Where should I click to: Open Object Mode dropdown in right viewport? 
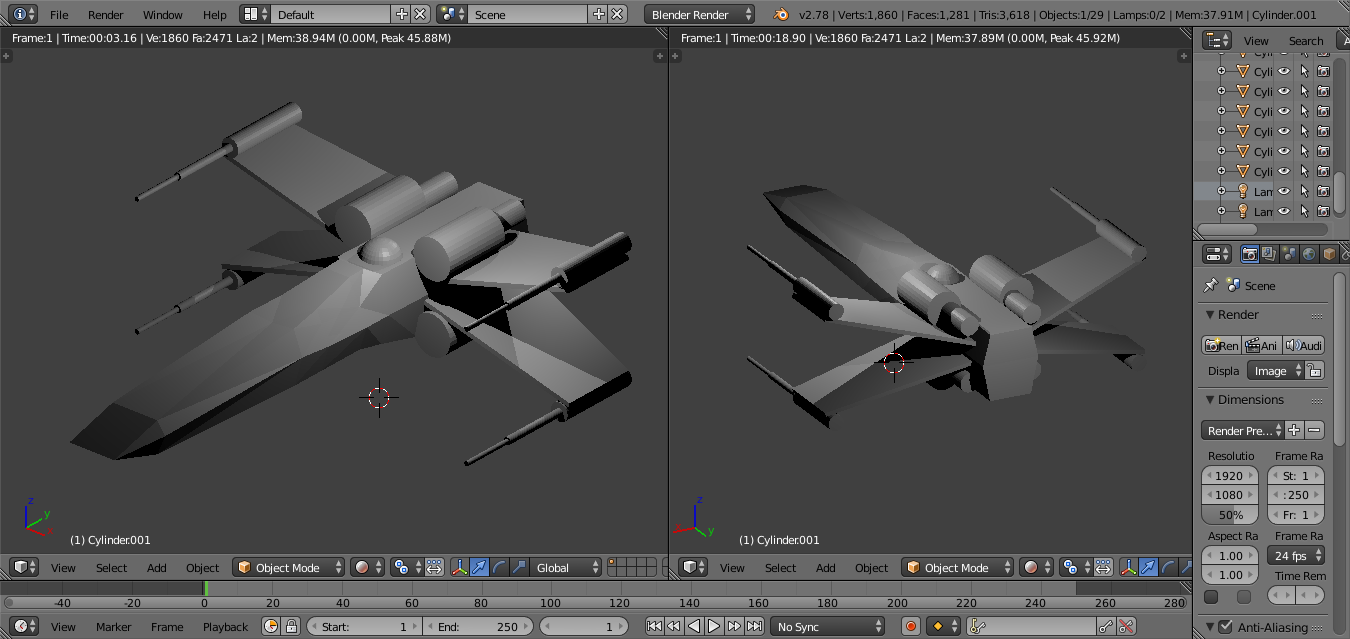pyautogui.click(x=958, y=567)
